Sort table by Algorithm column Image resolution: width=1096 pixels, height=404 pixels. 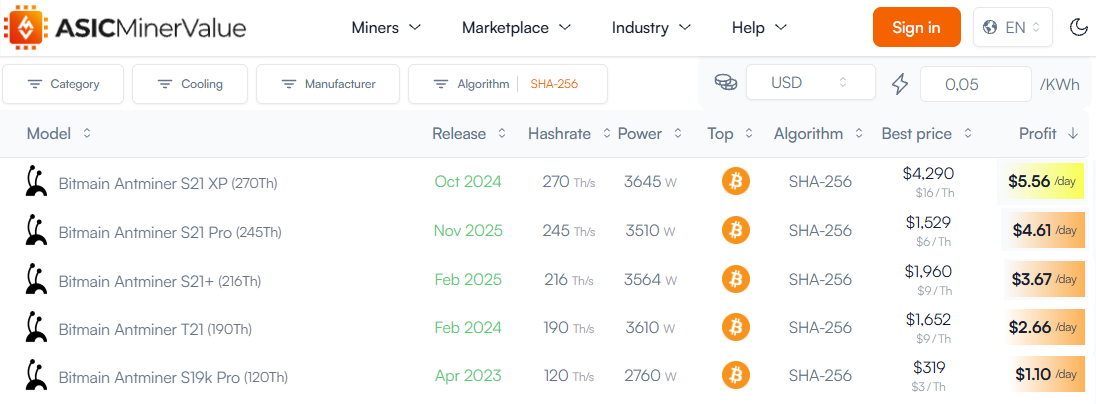tap(818, 134)
